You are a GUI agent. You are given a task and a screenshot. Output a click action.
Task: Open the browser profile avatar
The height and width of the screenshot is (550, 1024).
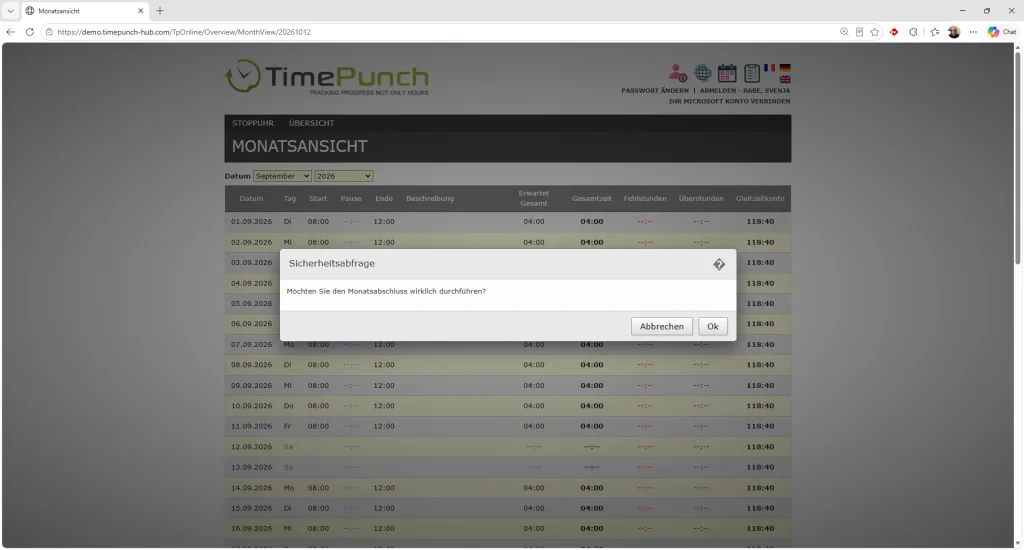click(954, 31)
